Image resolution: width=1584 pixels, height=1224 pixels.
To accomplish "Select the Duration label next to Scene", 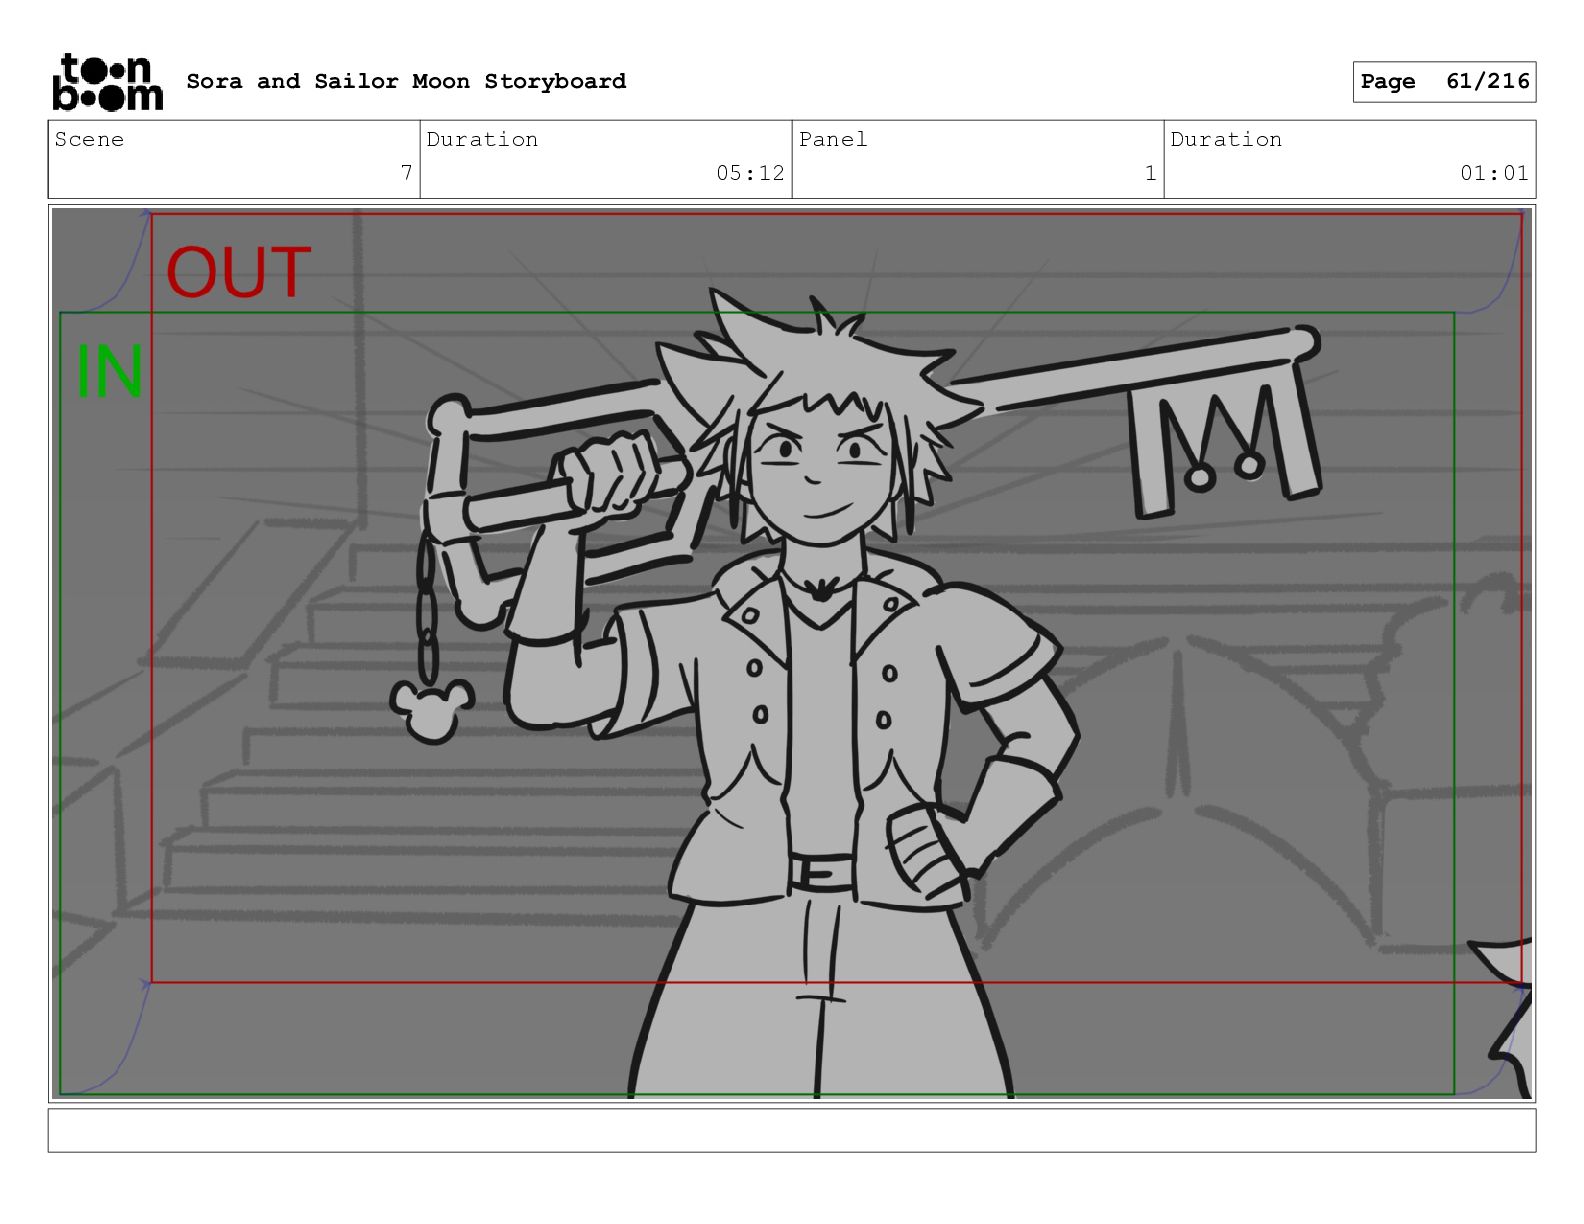I will 482,139.
